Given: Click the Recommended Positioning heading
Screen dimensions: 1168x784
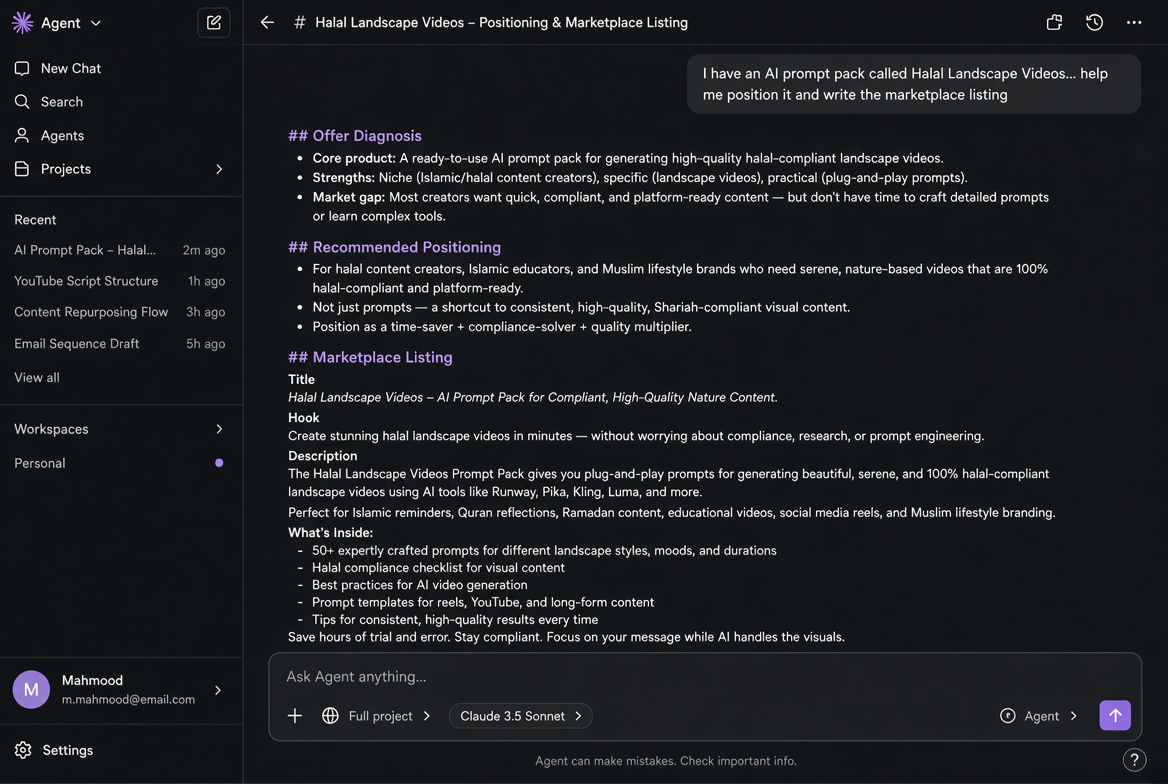Looking at the screenshot, I should tap(395, 247).
